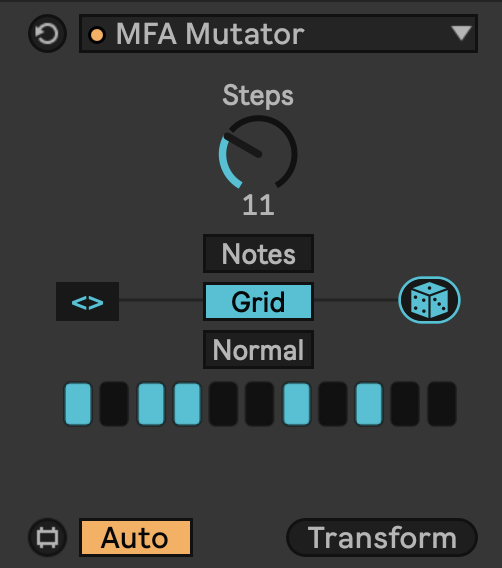Viewport: 502px width, 568px height.
Task: Click the circular reset arrow icon
Action: (x=47, y=34)
